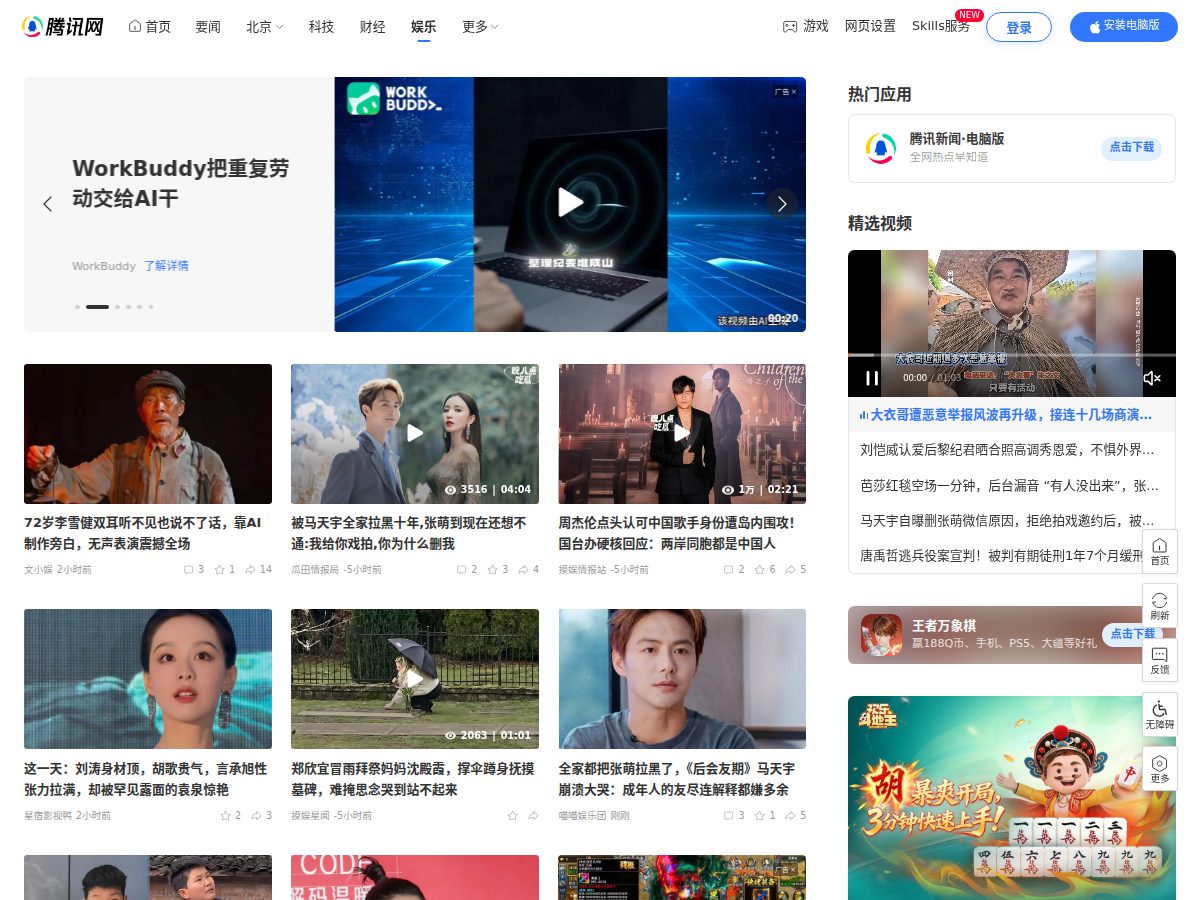Viewport: 1200px width, 900px height.
Task: Select the 娱乐 tab
Action: click(424, 27)
